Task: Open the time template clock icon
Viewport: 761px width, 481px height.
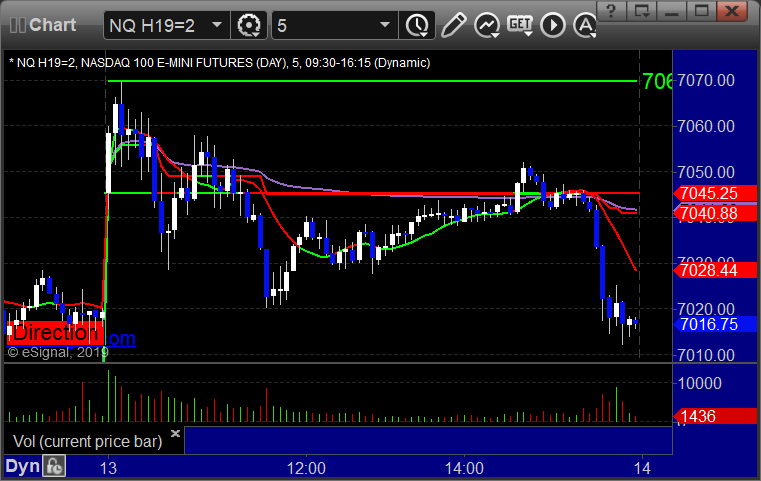Action: pyautogui.click(x=417, y=25)
